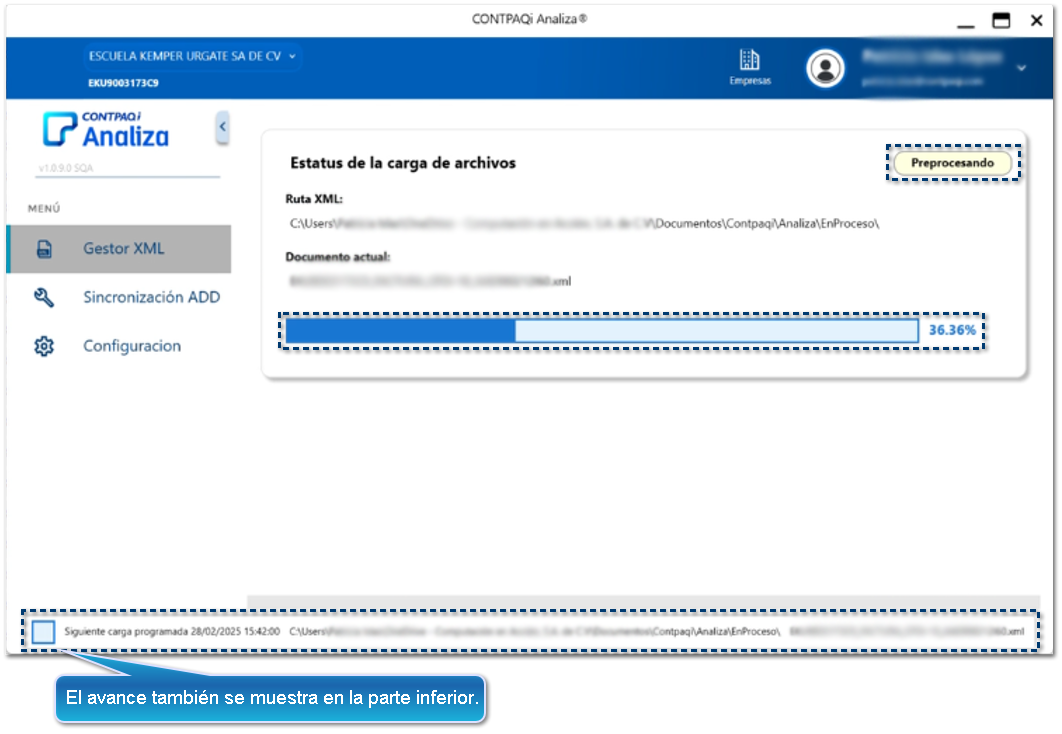The image size is (1062, 734).
Task: Click the user profile avatar icon
Action: (825, 68)
